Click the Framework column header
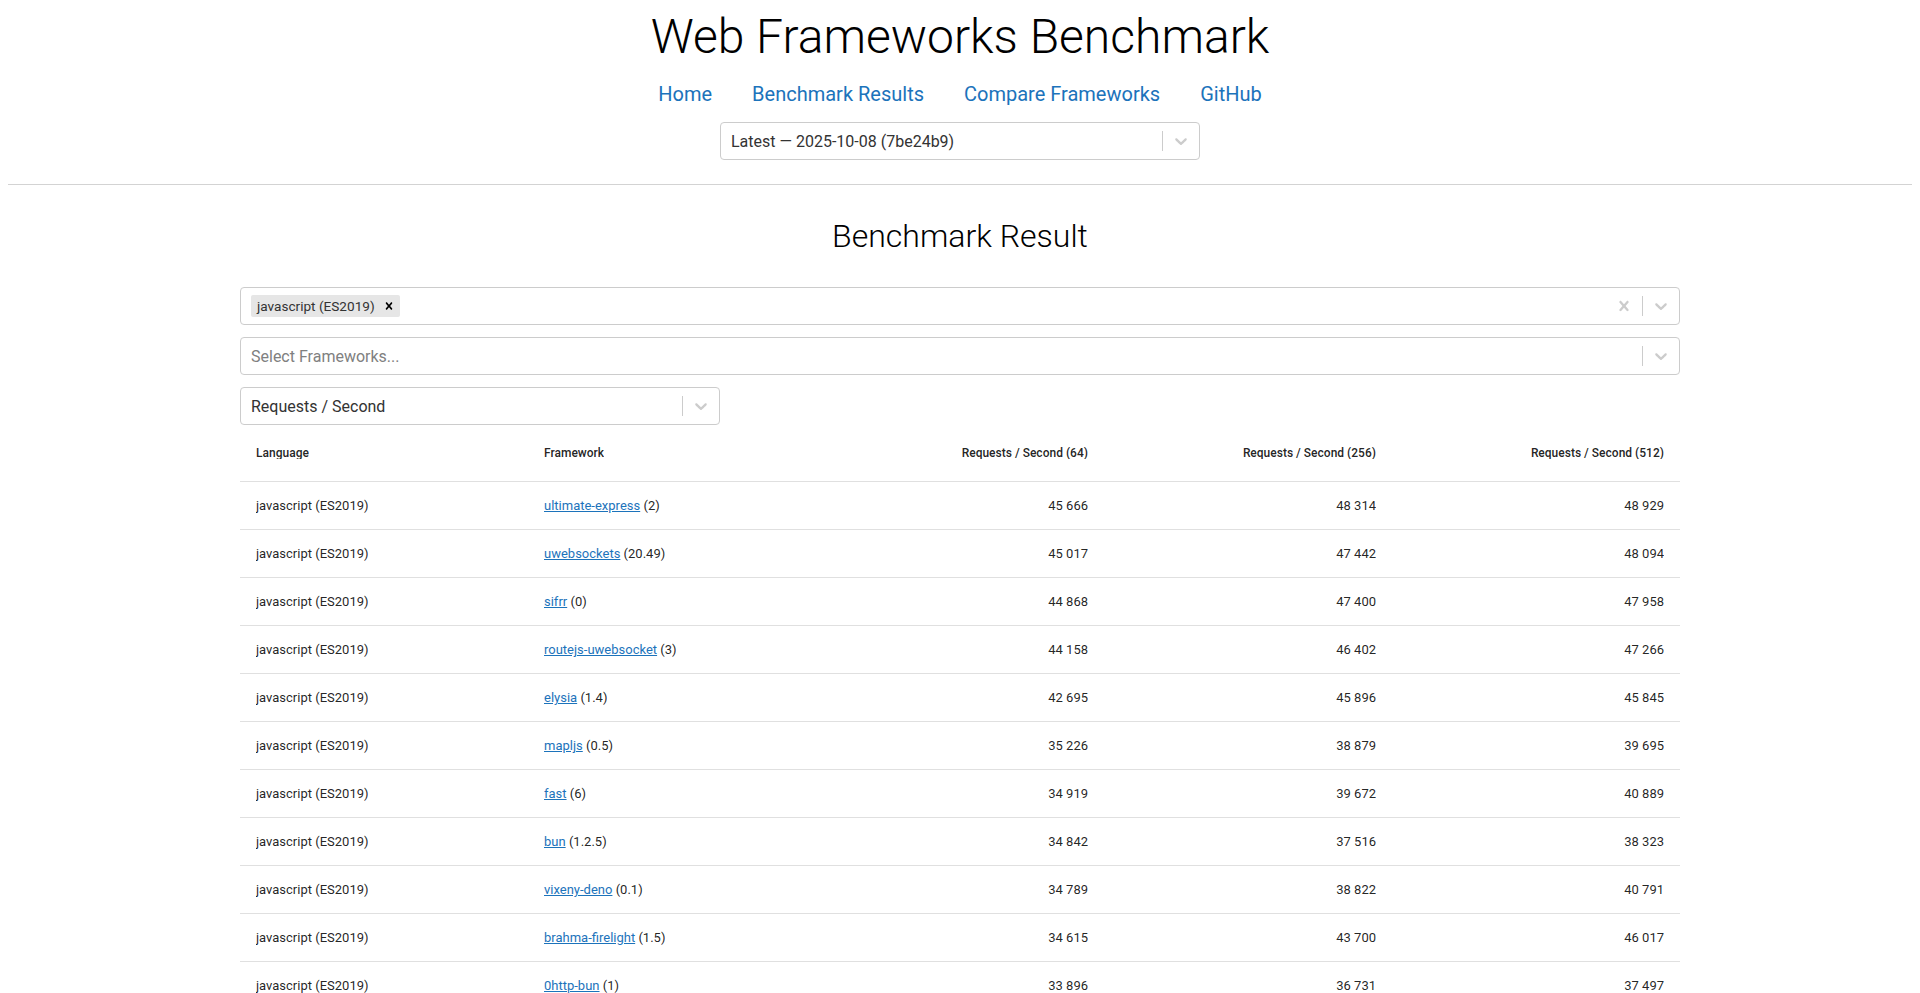This screenshot has height=993, width=1920. click(574, 453)
